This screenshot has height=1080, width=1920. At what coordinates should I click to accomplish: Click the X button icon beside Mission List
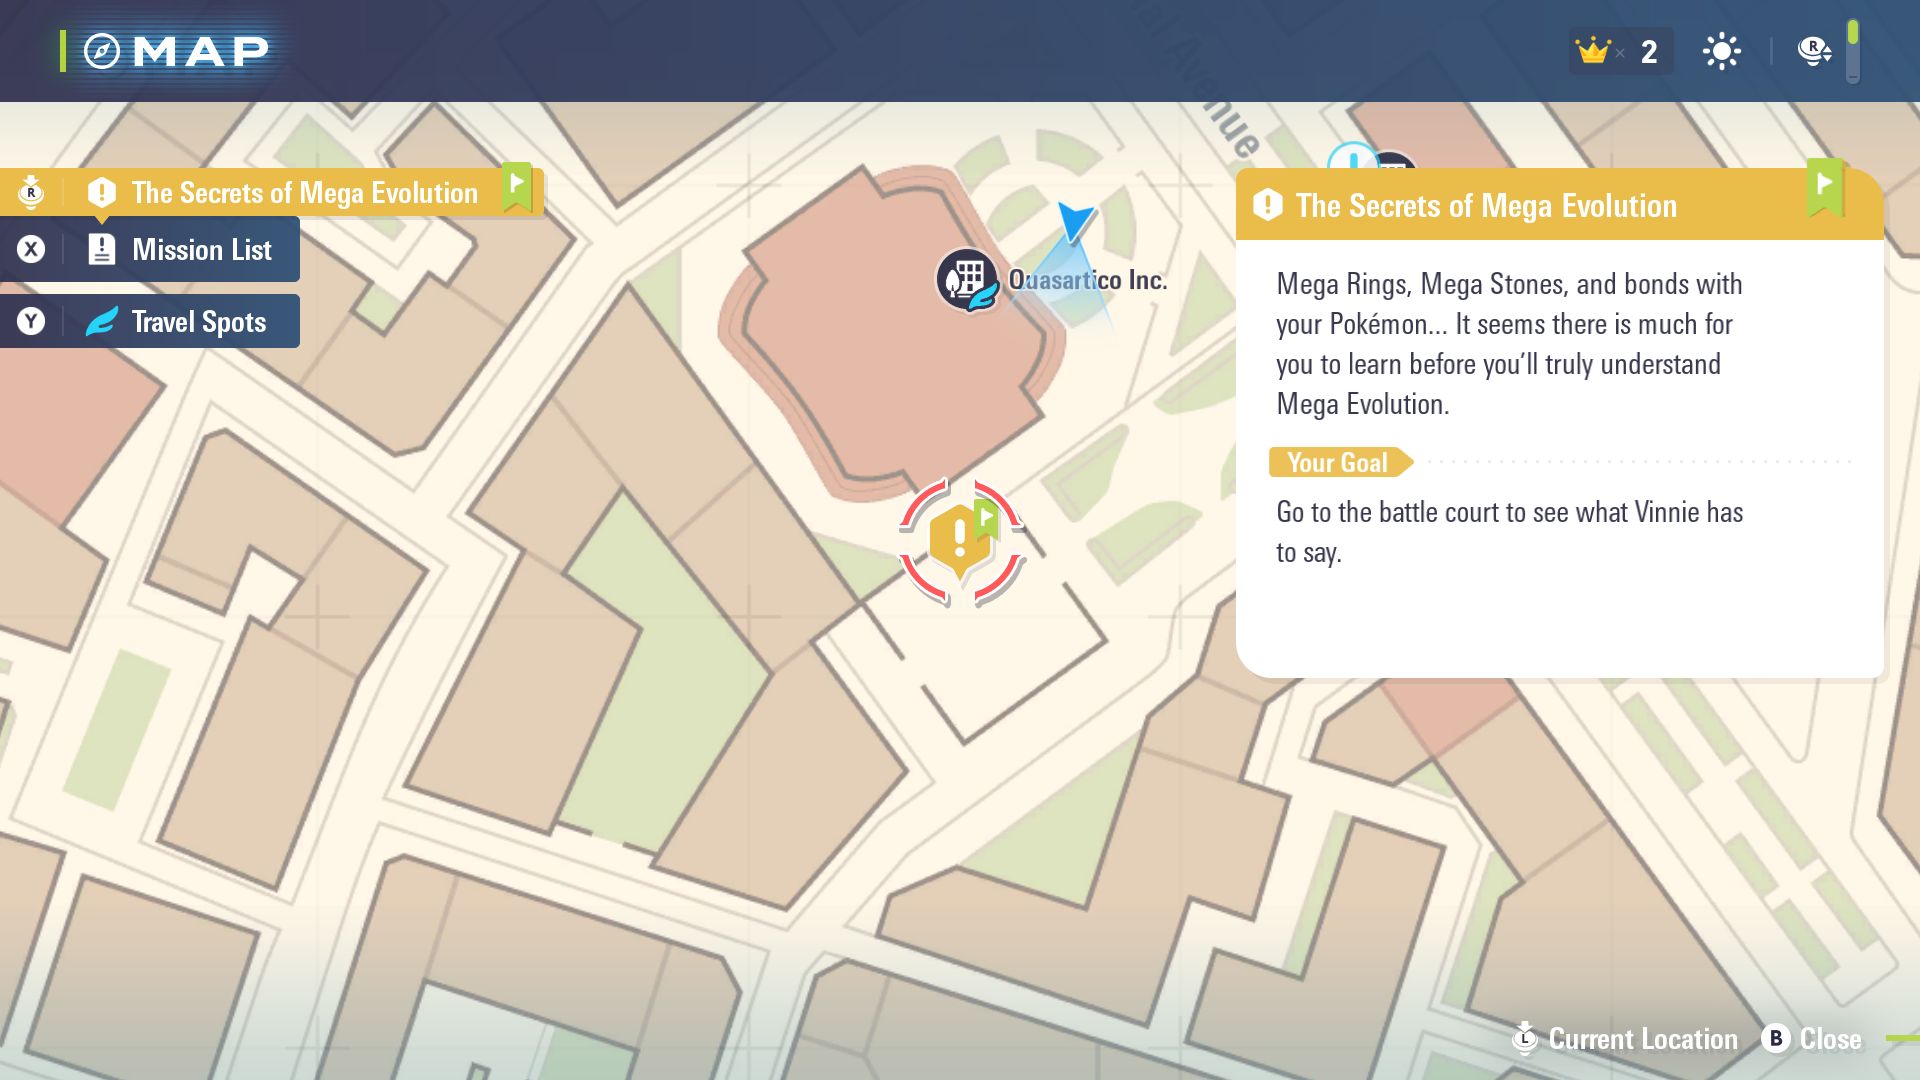pyautogui.click(x=31, y=250)
